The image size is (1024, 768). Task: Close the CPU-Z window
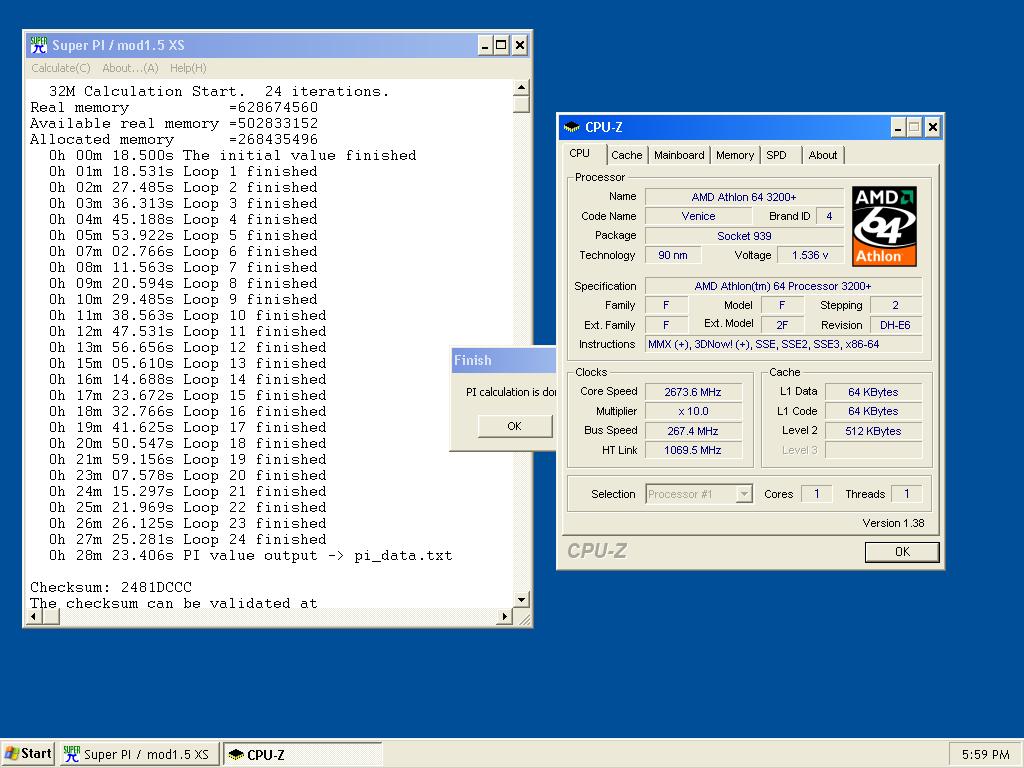coord(933,127)
